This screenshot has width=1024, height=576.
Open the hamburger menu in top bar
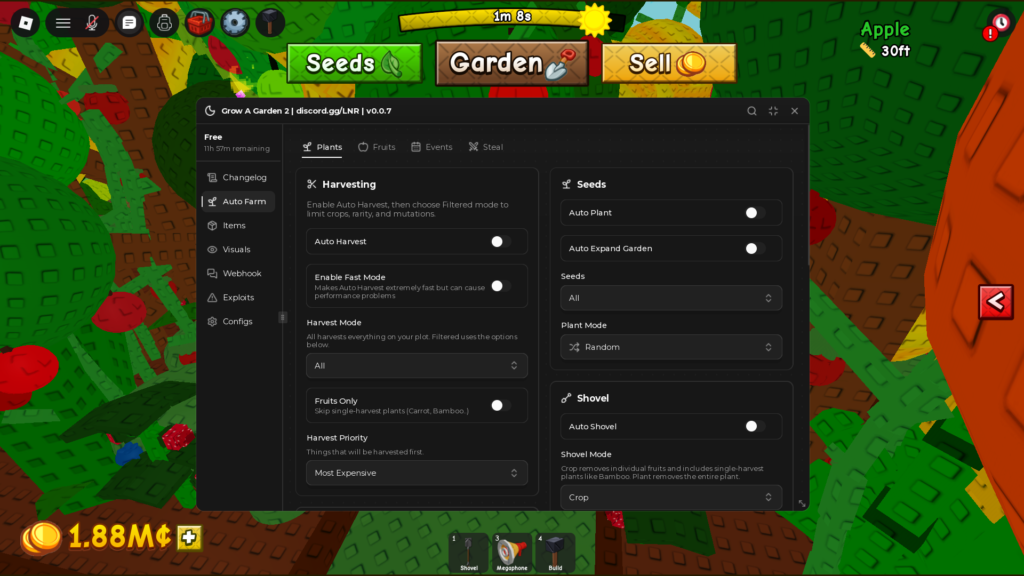pos(63,23)
